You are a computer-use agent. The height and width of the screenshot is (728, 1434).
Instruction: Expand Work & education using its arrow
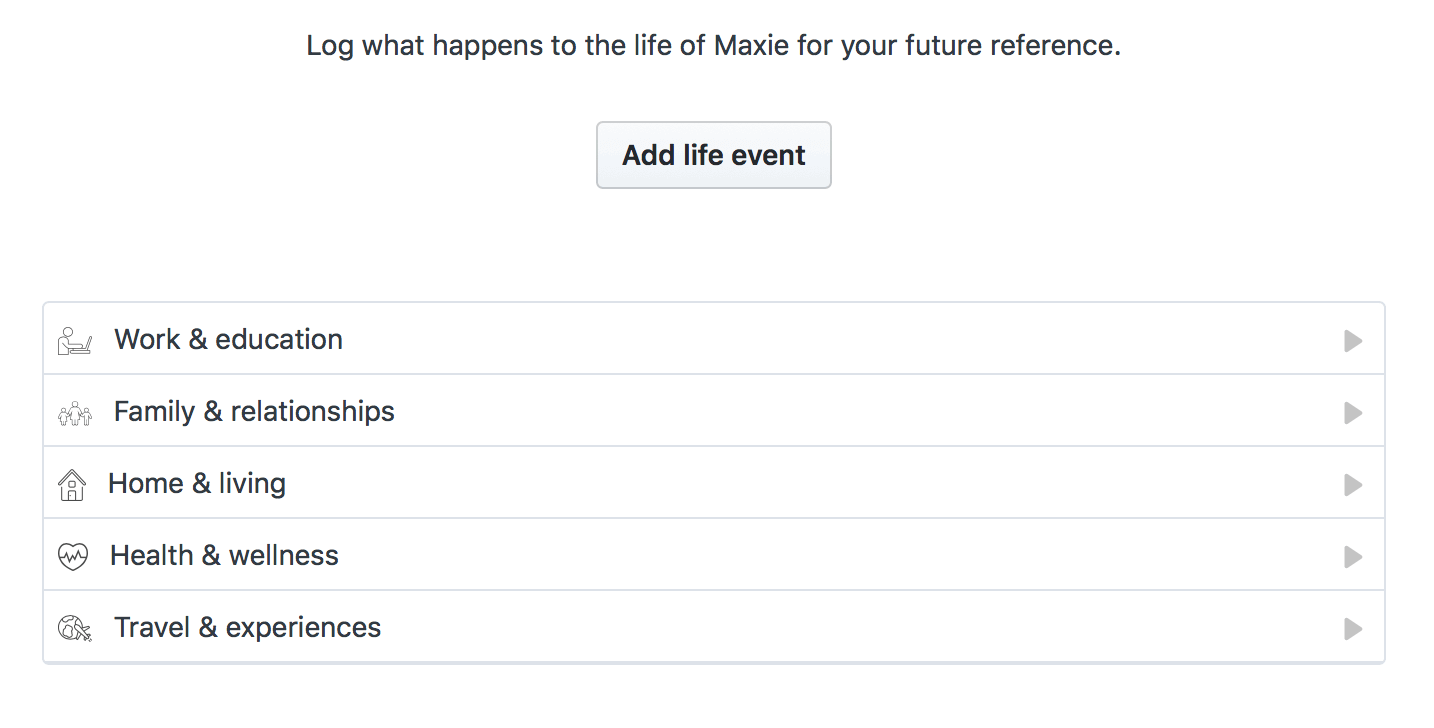1353,341
